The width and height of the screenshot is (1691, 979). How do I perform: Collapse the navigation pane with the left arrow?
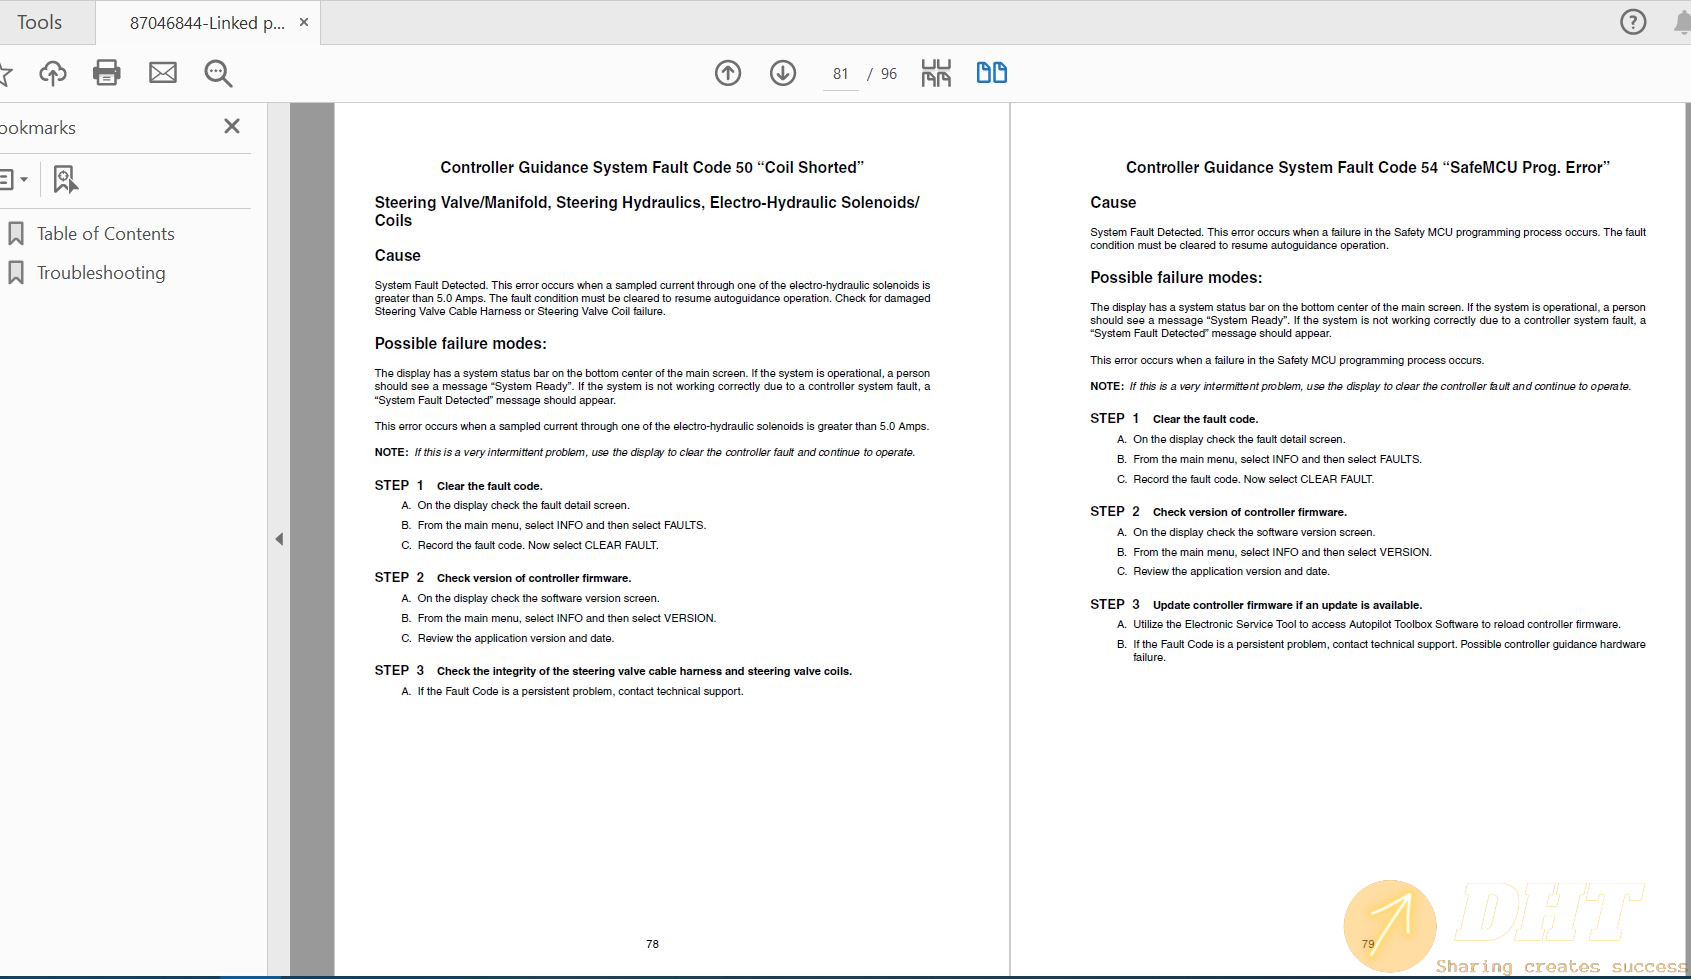click(x=279, y=539)
